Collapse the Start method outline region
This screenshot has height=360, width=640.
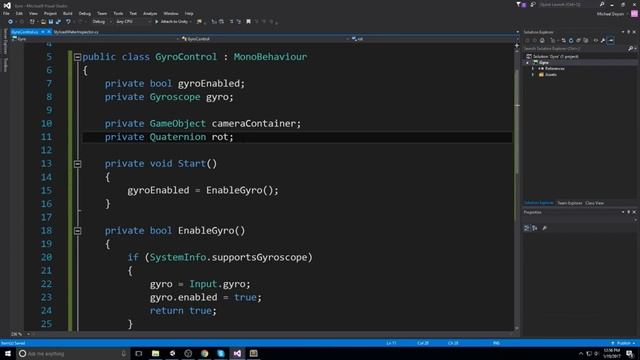[78, 164]
